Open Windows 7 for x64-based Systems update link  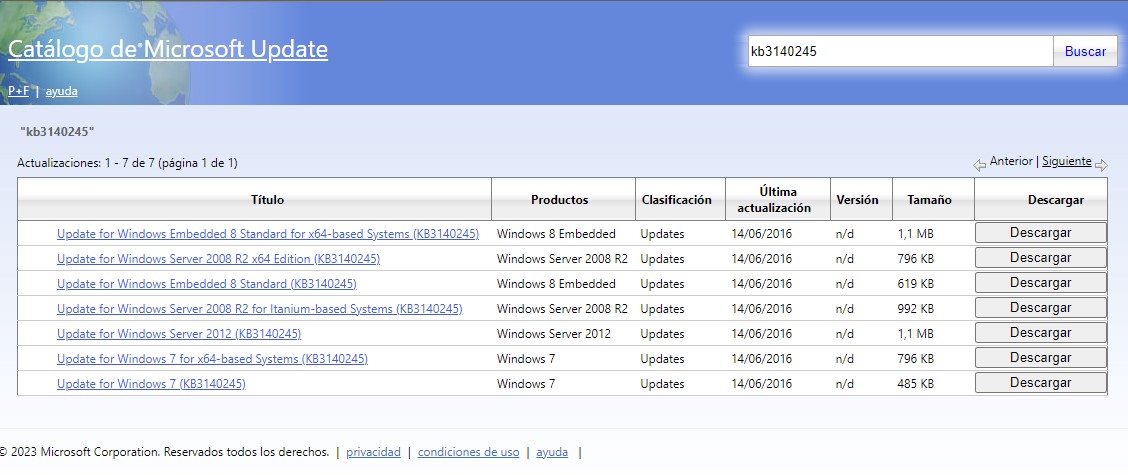point(212,358)
